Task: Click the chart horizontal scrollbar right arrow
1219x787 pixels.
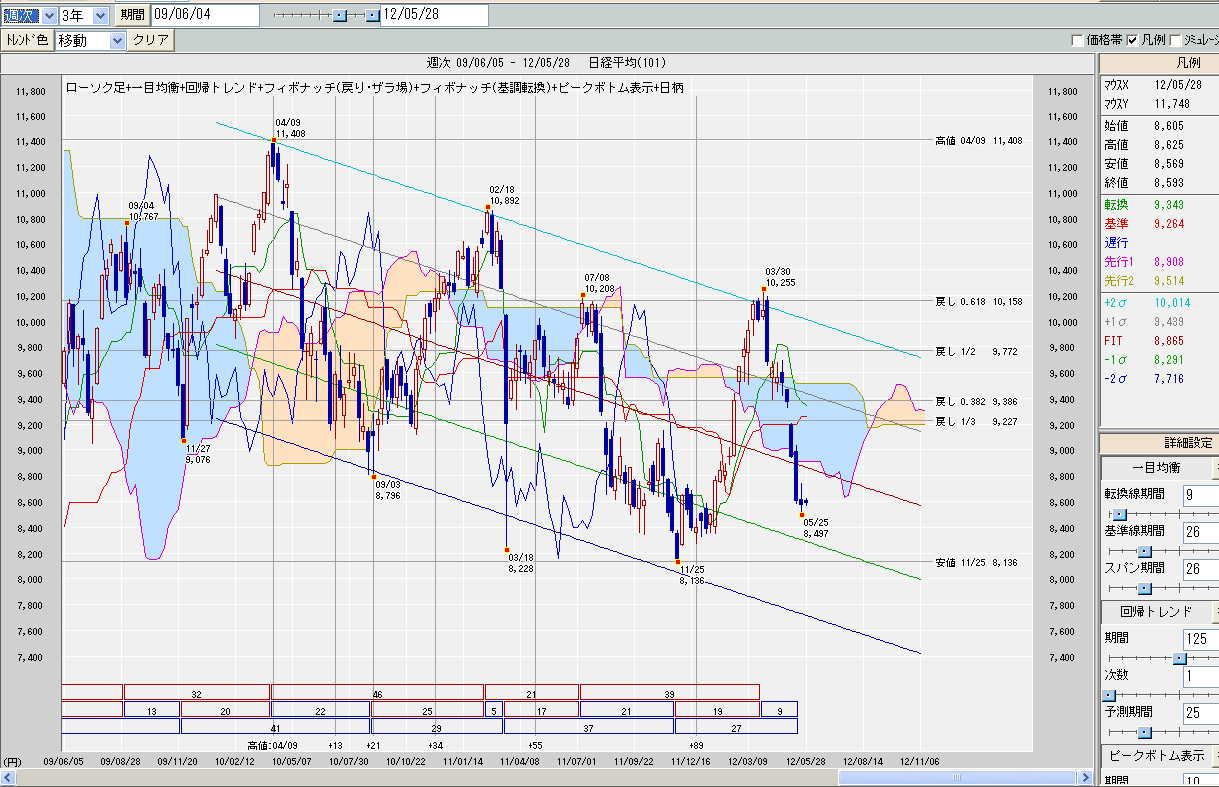Action: click(x=1087, y=777)
